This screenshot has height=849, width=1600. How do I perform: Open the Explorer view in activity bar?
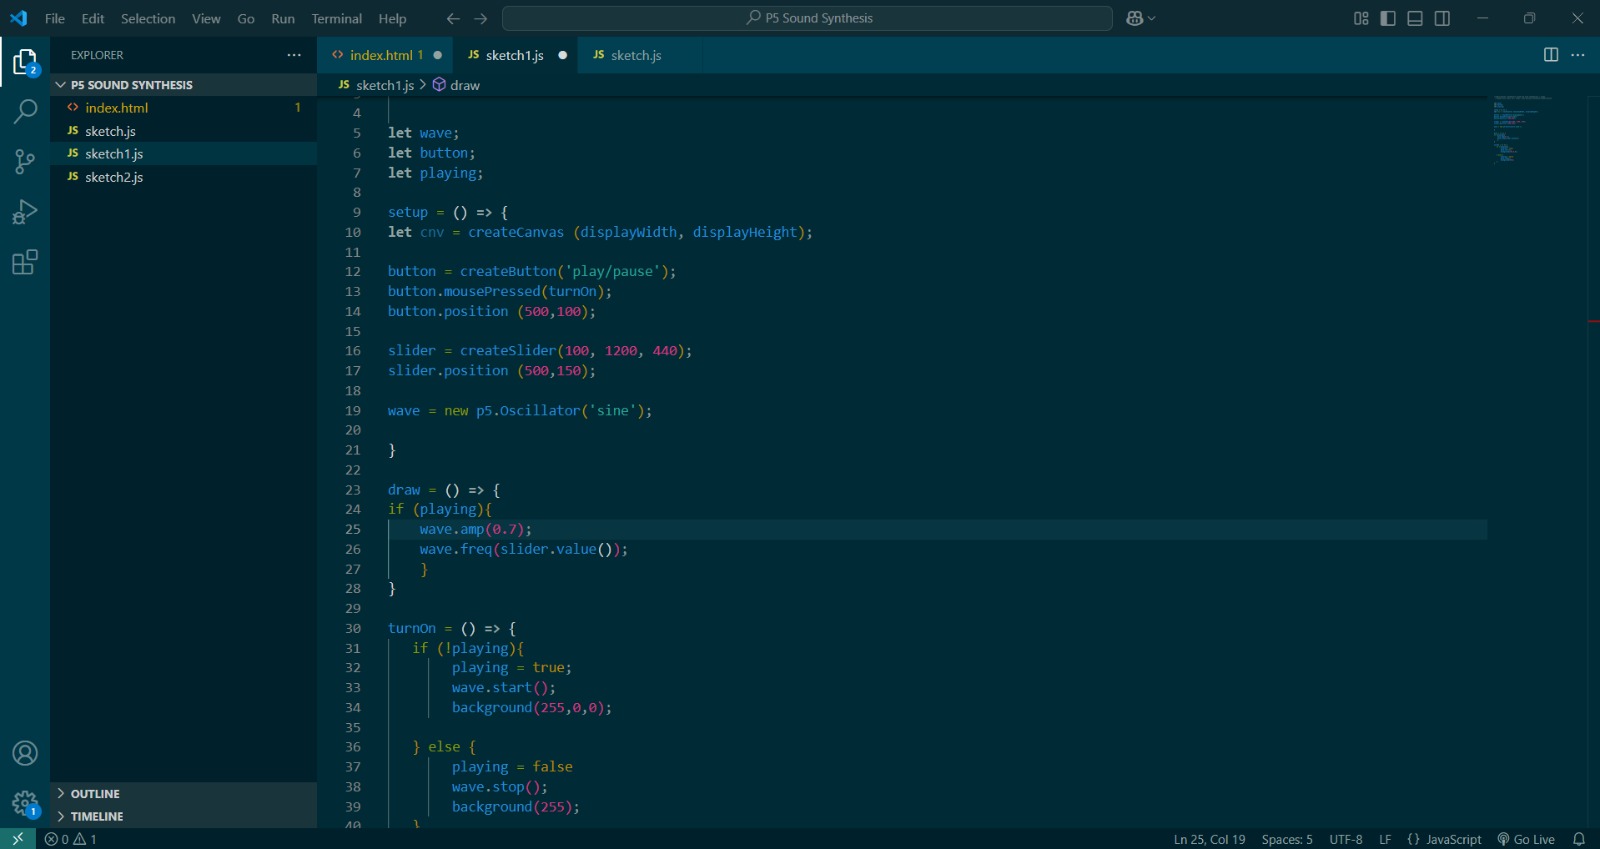click(x=25, y=63)
